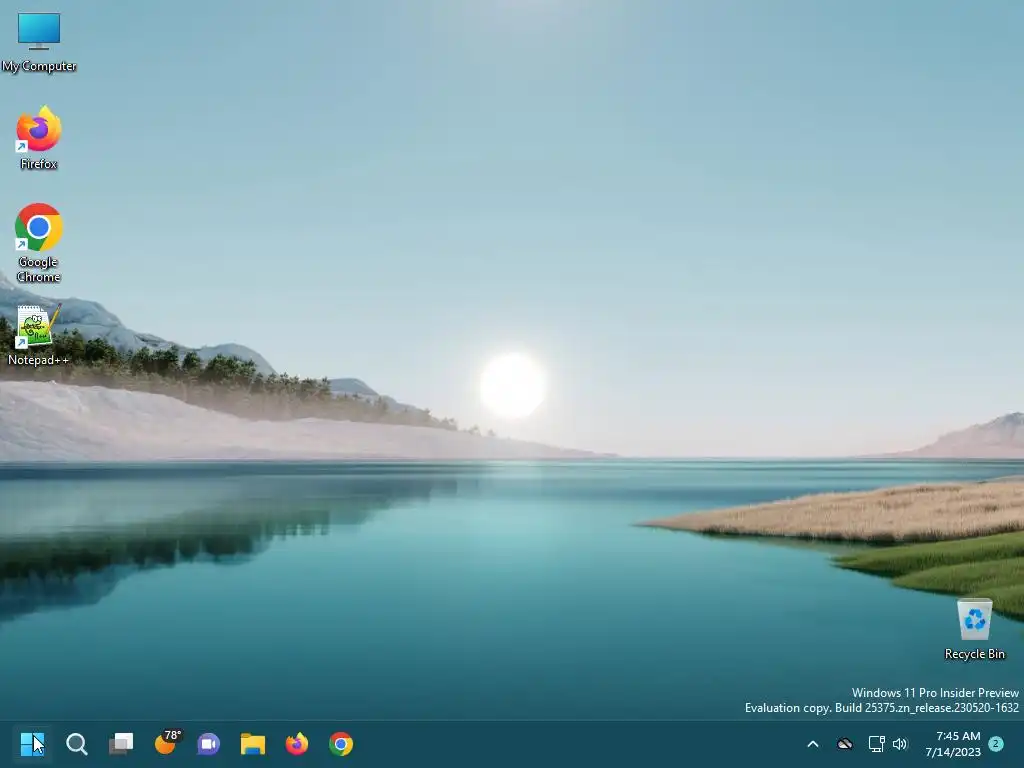Select the Notepad++ desktop shortcut
Screen dimensions: 1024x768
tap(39, 334)
